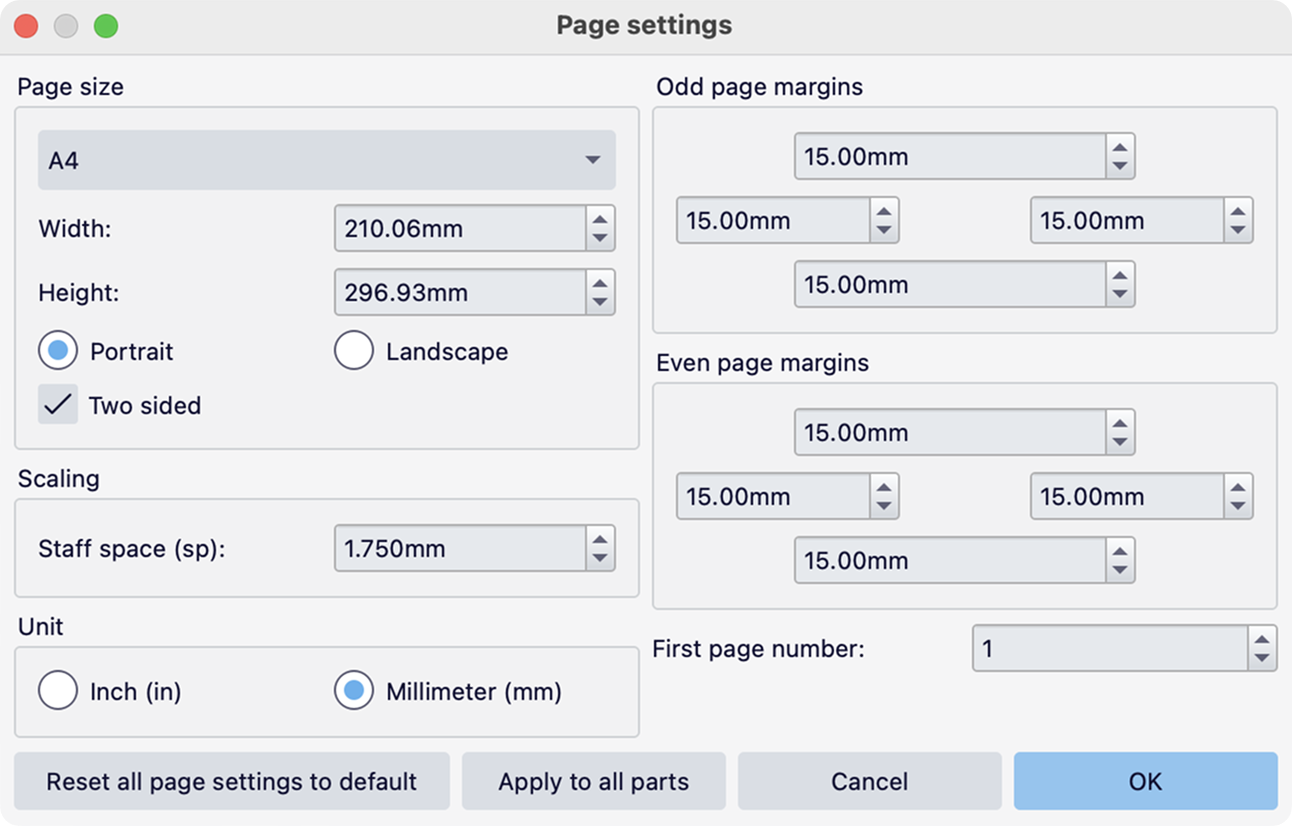Viewport: 1292px width, 826px height.
Task: Increase the page Width using up arrow
Action: [x=600, y=220]
